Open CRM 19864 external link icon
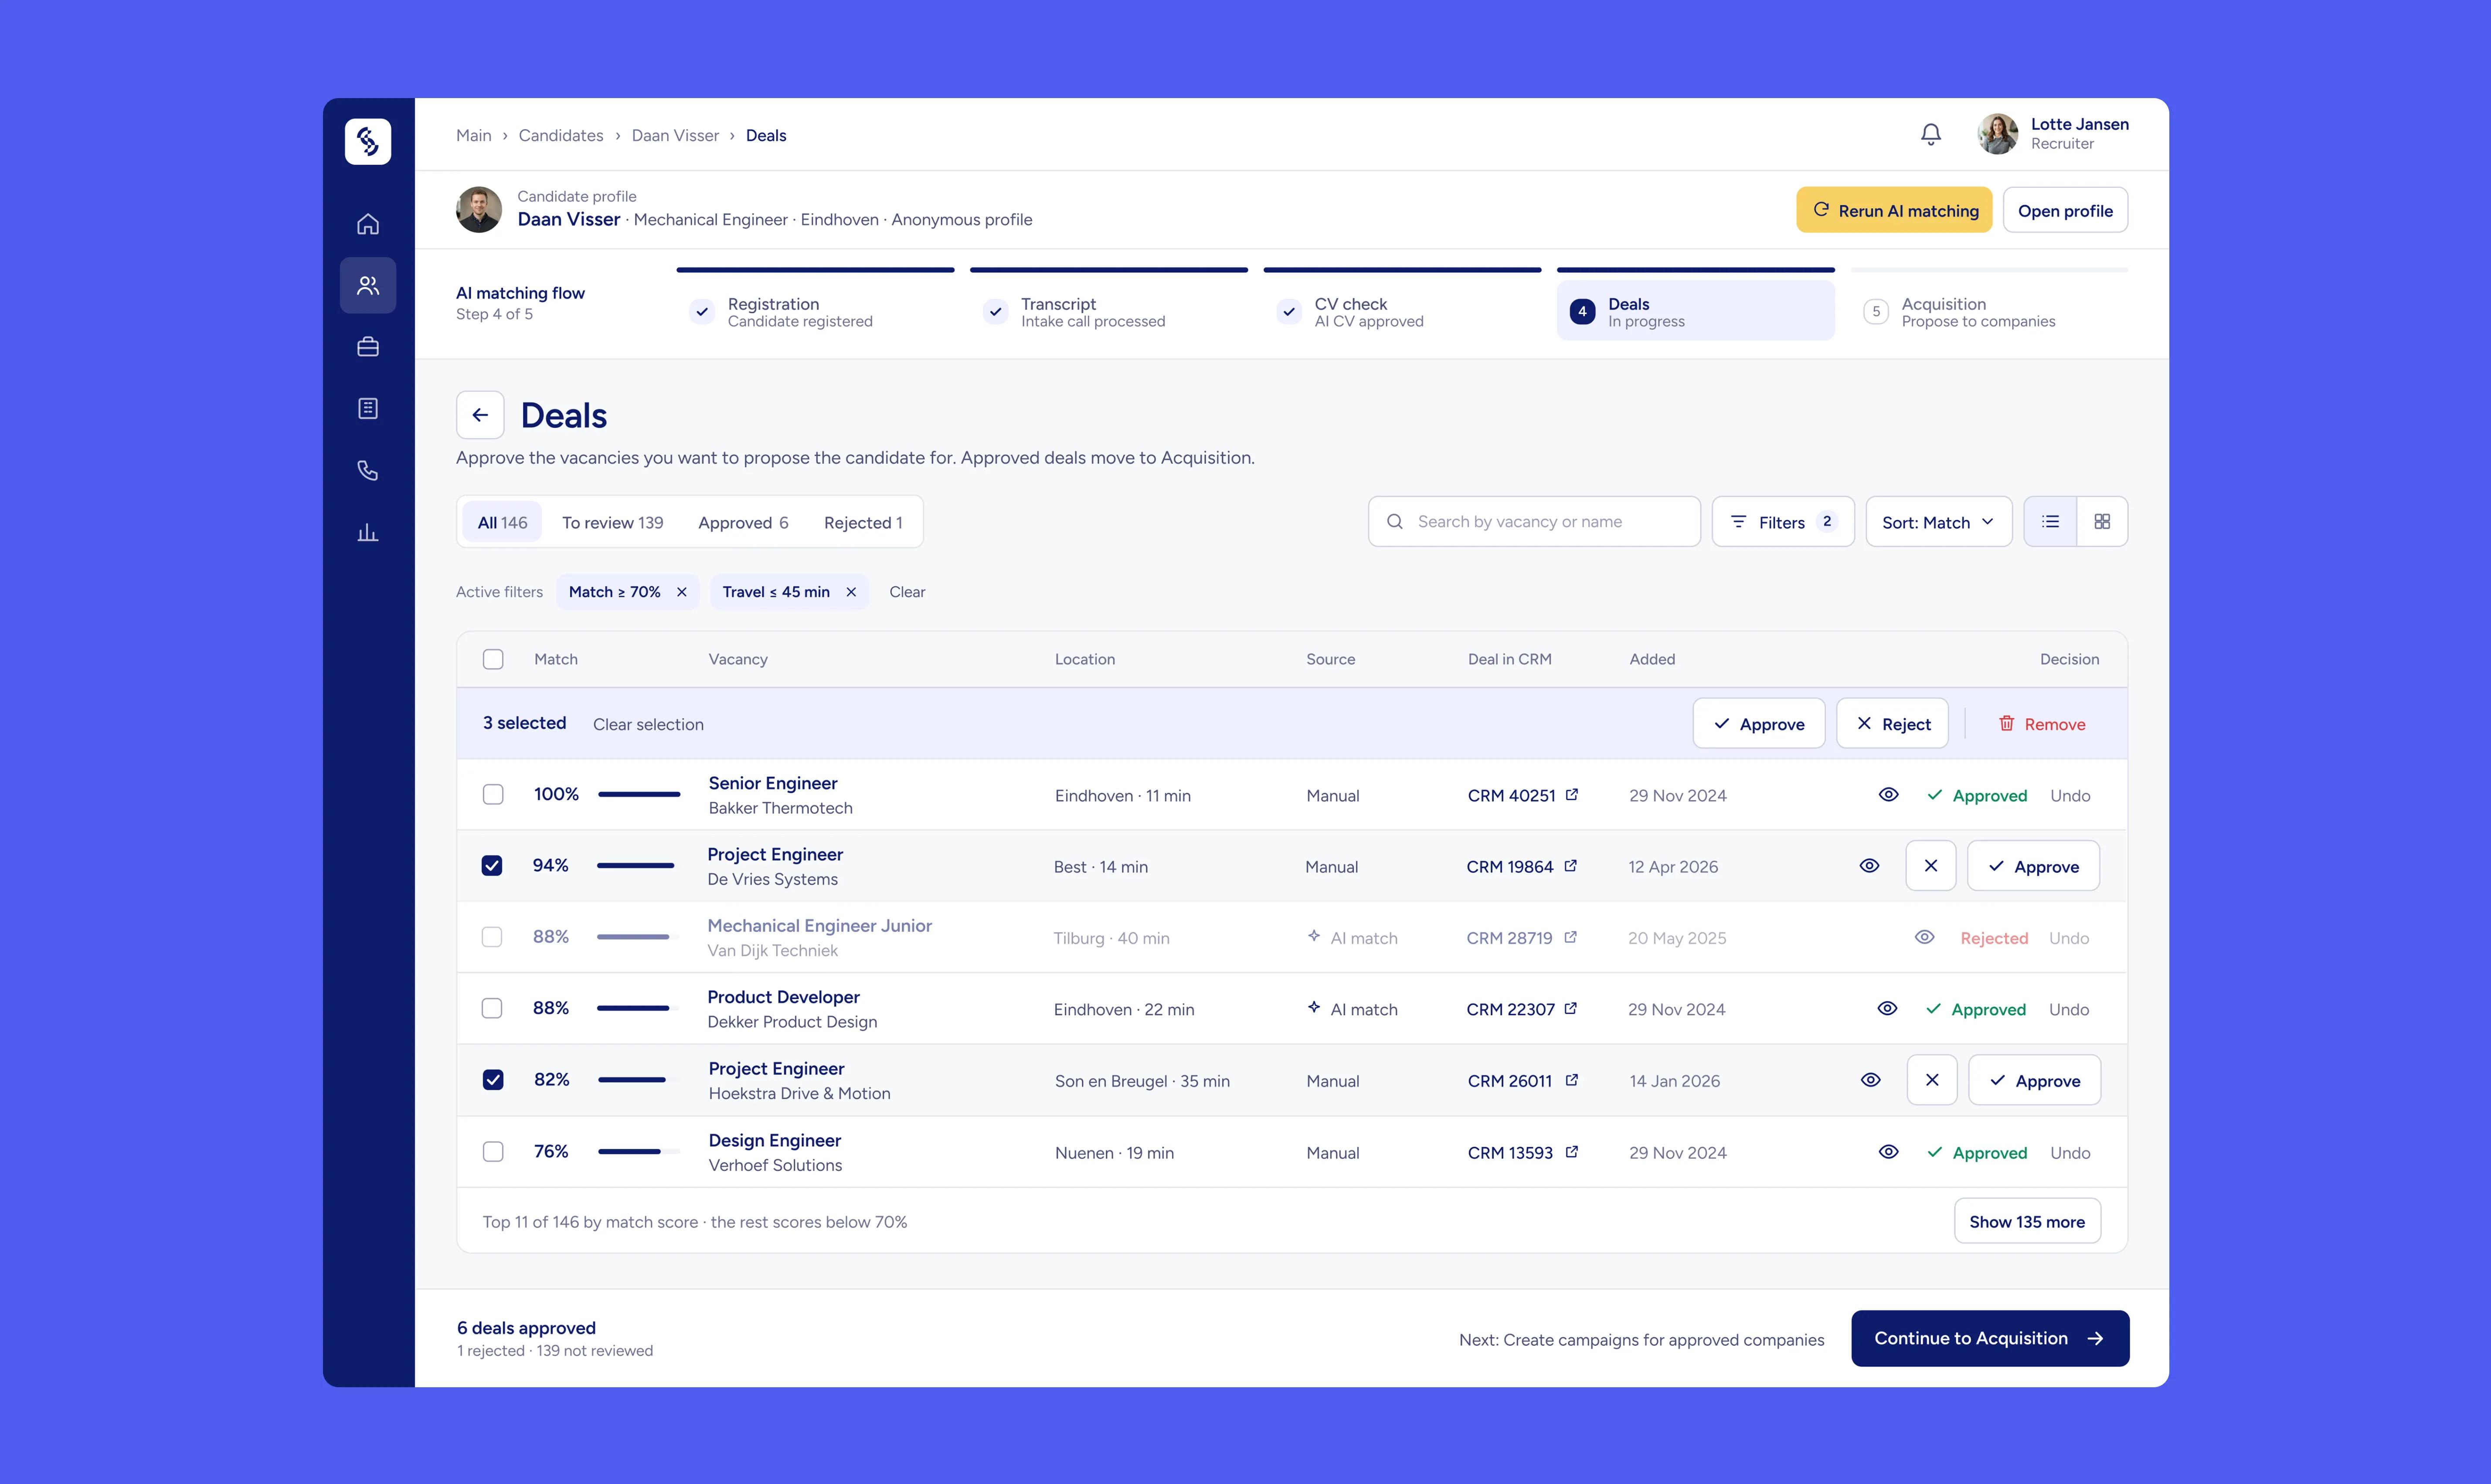Image resolution: width=2491 pixels, height=1484 pixels. tap(1570, 866)
